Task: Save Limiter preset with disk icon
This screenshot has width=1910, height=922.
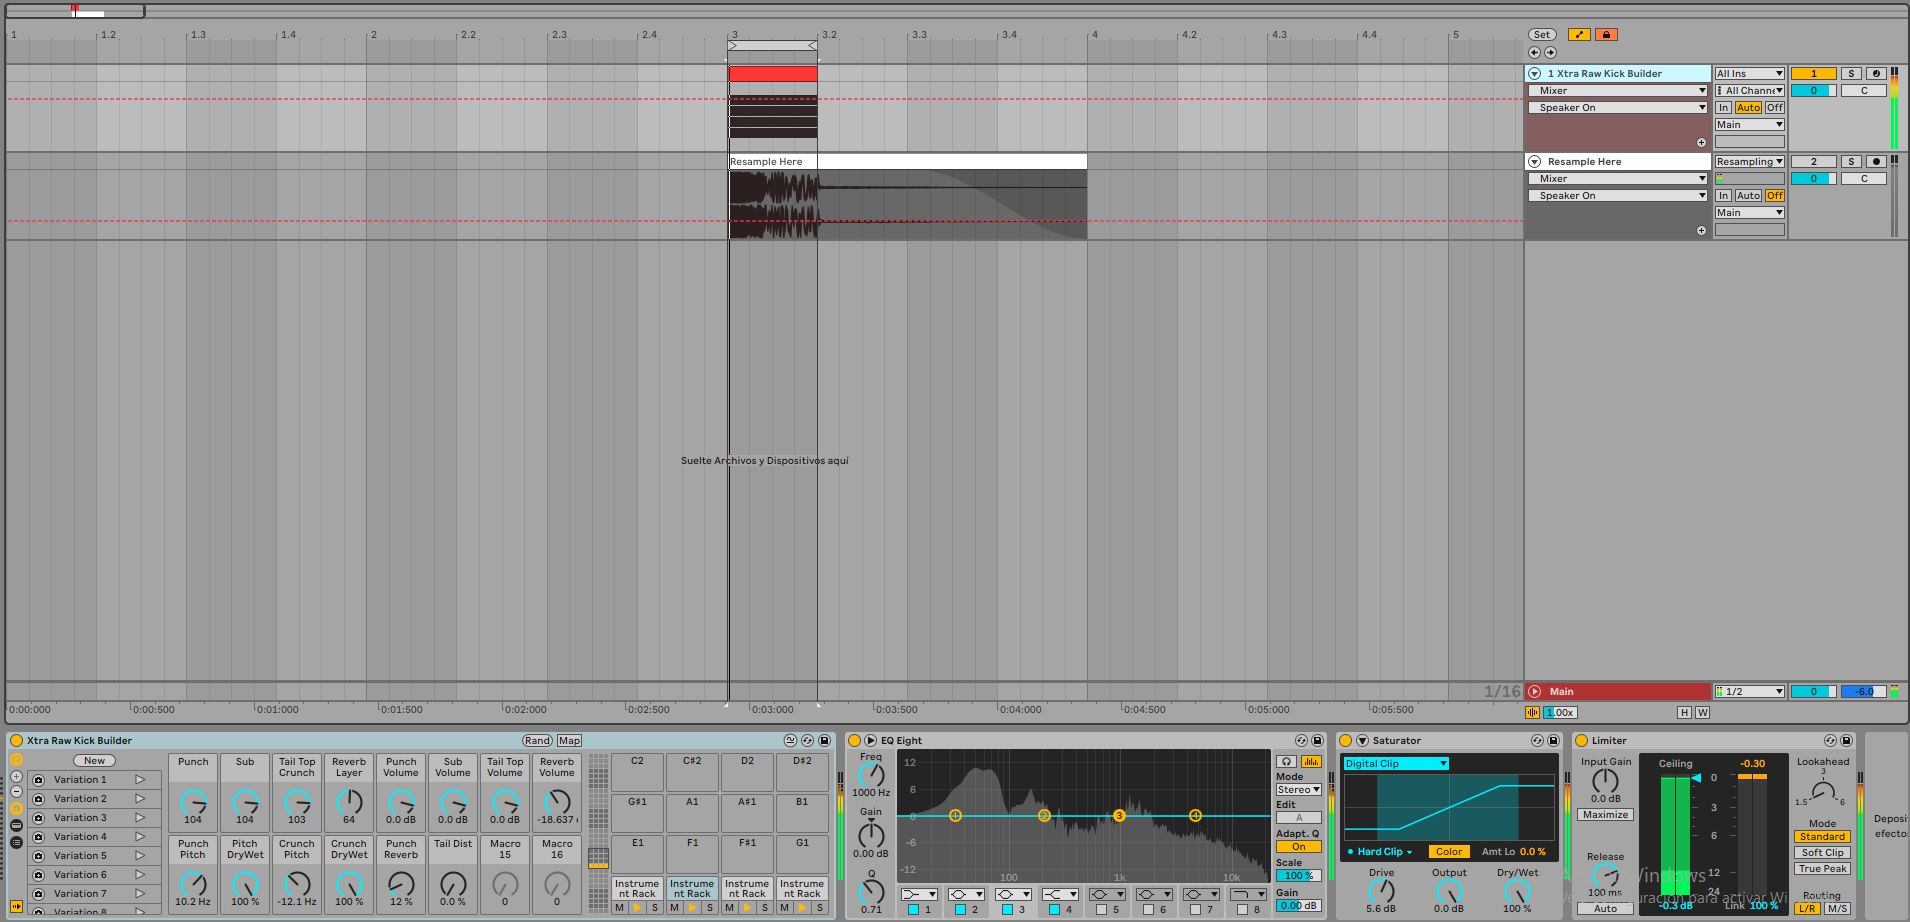Action: (1846, 741)
